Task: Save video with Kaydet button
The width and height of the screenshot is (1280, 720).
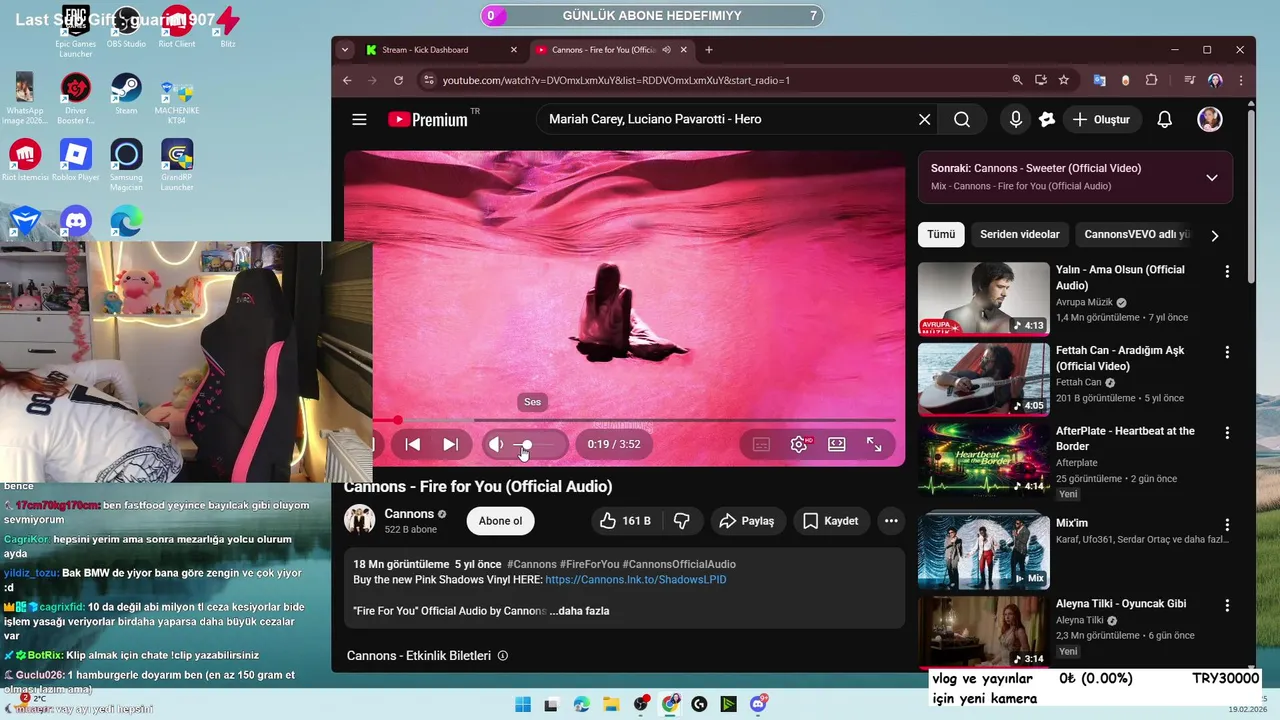Action: coord(831,521)
